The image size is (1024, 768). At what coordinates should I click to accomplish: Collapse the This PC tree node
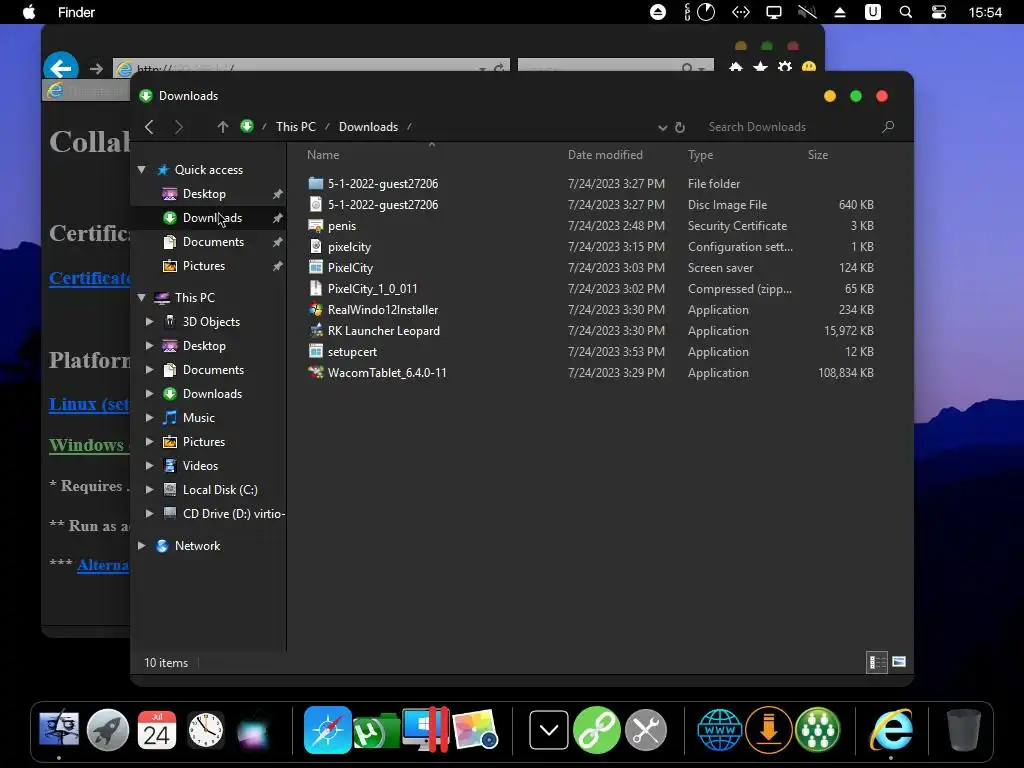(141, 298)
